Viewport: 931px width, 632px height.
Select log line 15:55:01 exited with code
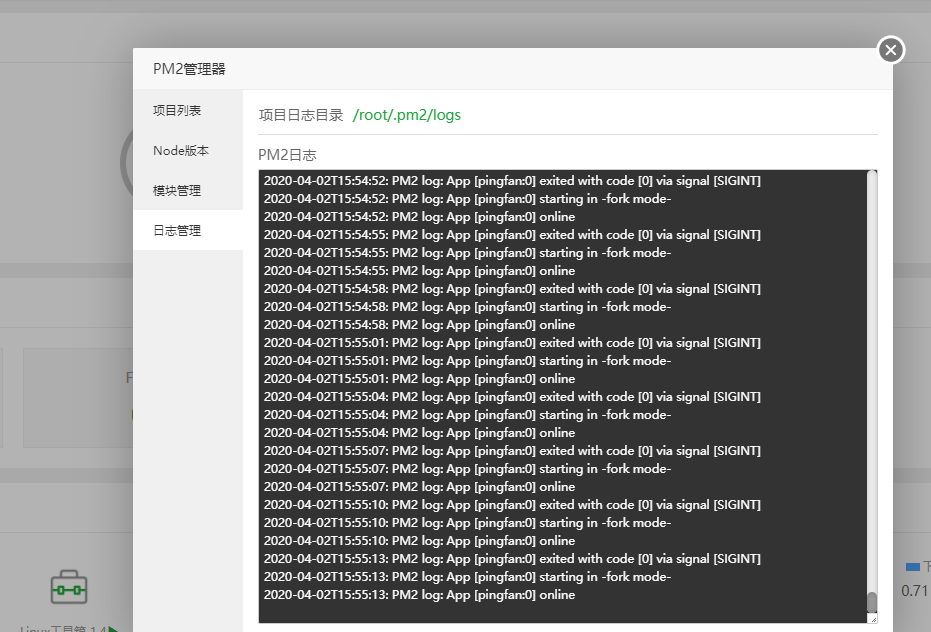[512, 343]
